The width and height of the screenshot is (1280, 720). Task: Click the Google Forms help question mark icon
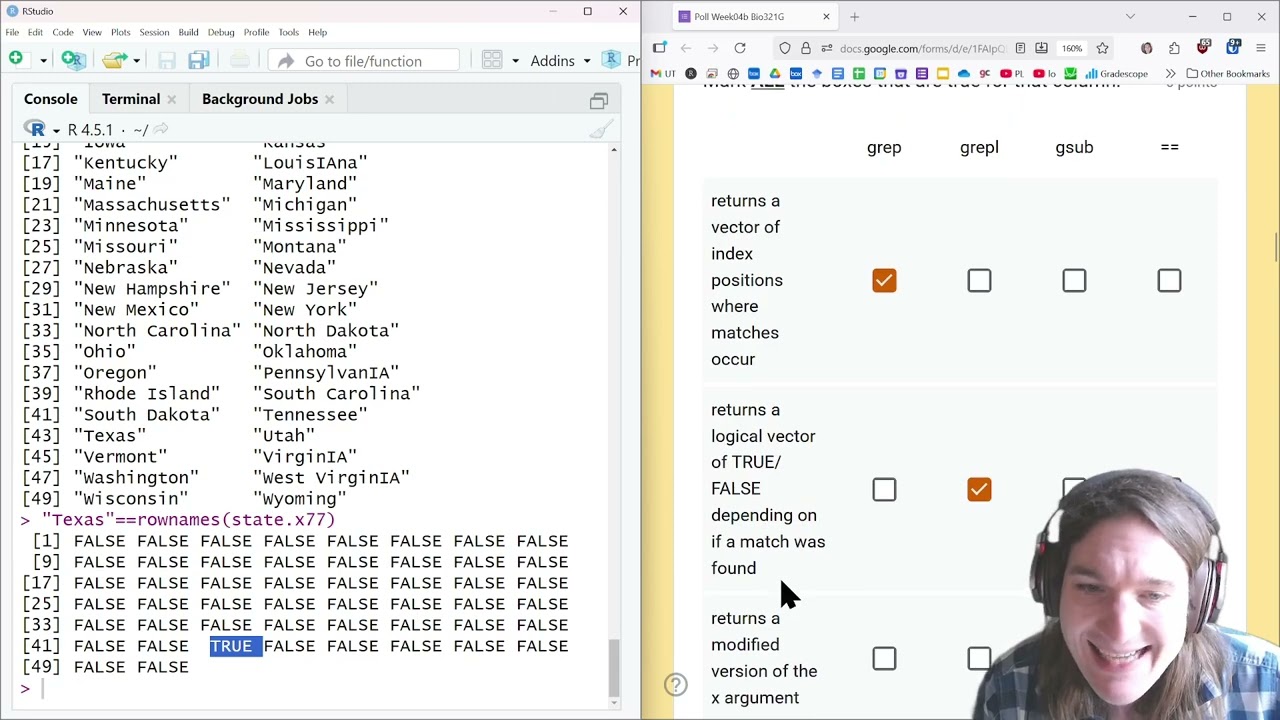[676, 685]
